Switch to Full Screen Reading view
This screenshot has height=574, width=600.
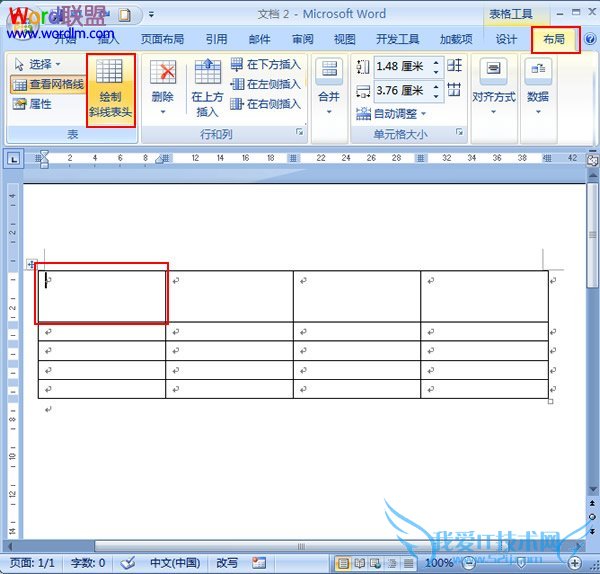click(359, 563)
